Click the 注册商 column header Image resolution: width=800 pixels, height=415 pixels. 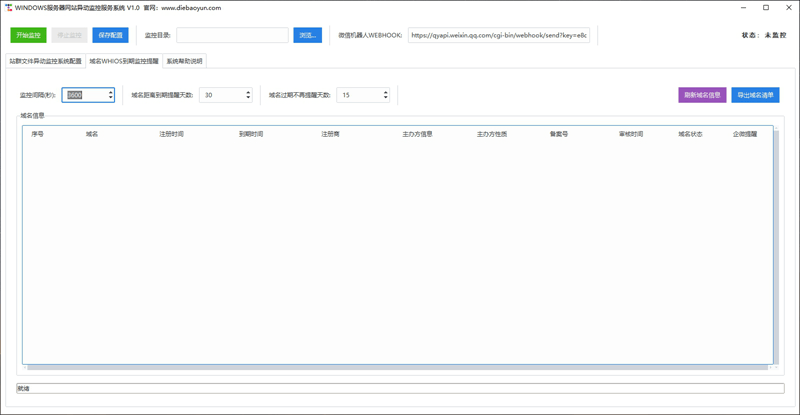[x=330, y=134]
